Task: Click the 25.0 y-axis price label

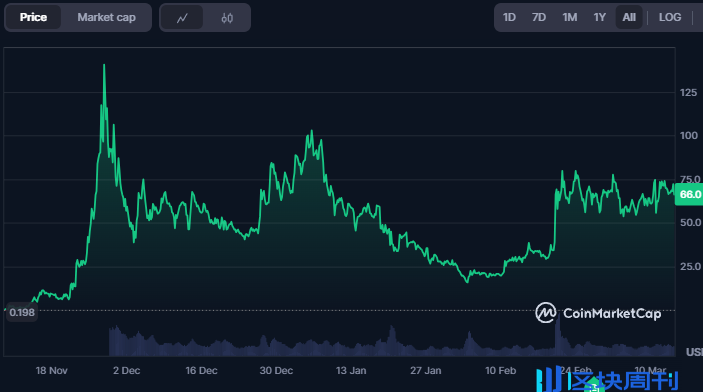Action: point(690,266)
